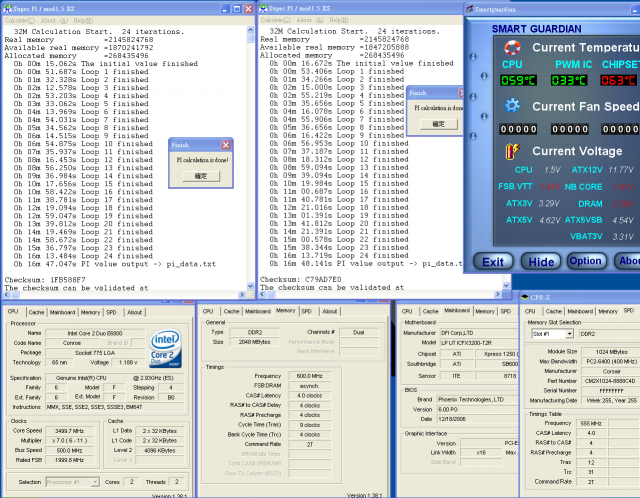Click CAS# Latency value 4.0 clocks
The image size is (640, 498).
(309, 396)
